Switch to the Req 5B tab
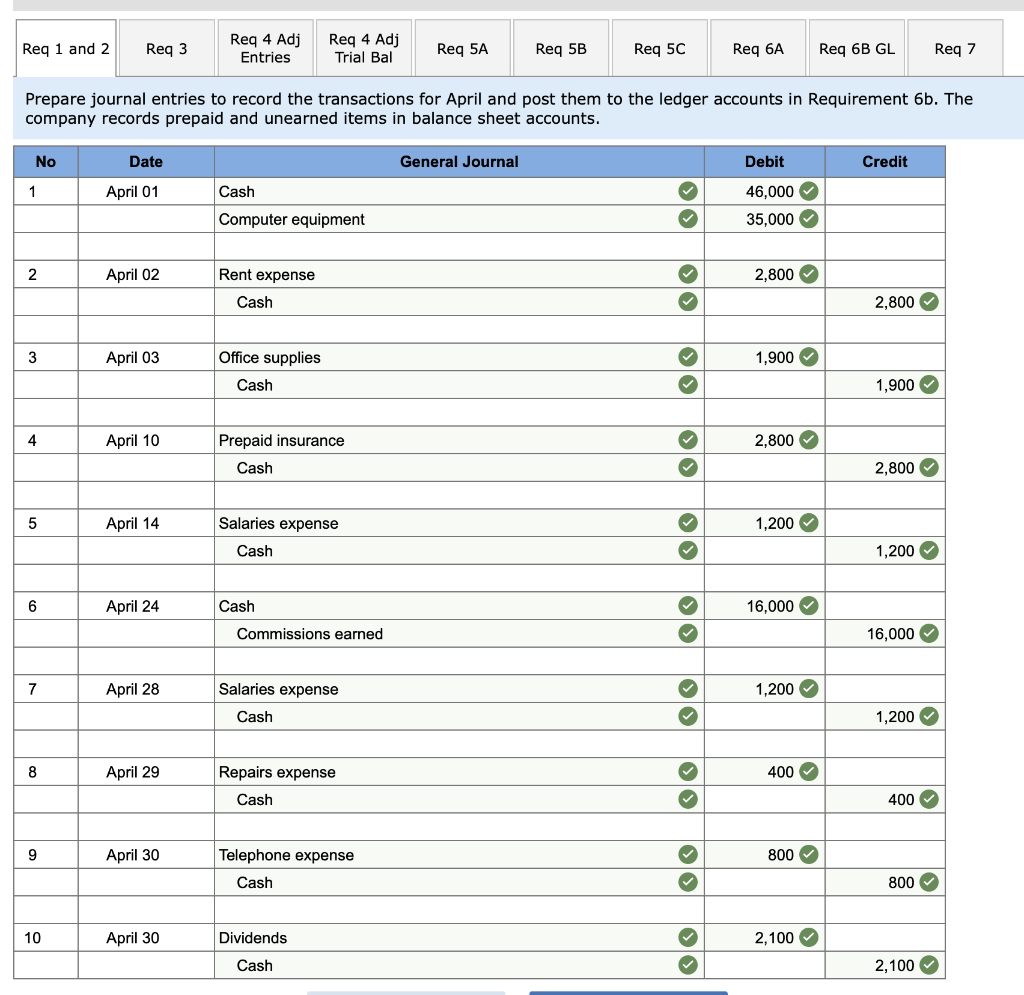 (561, 48)
